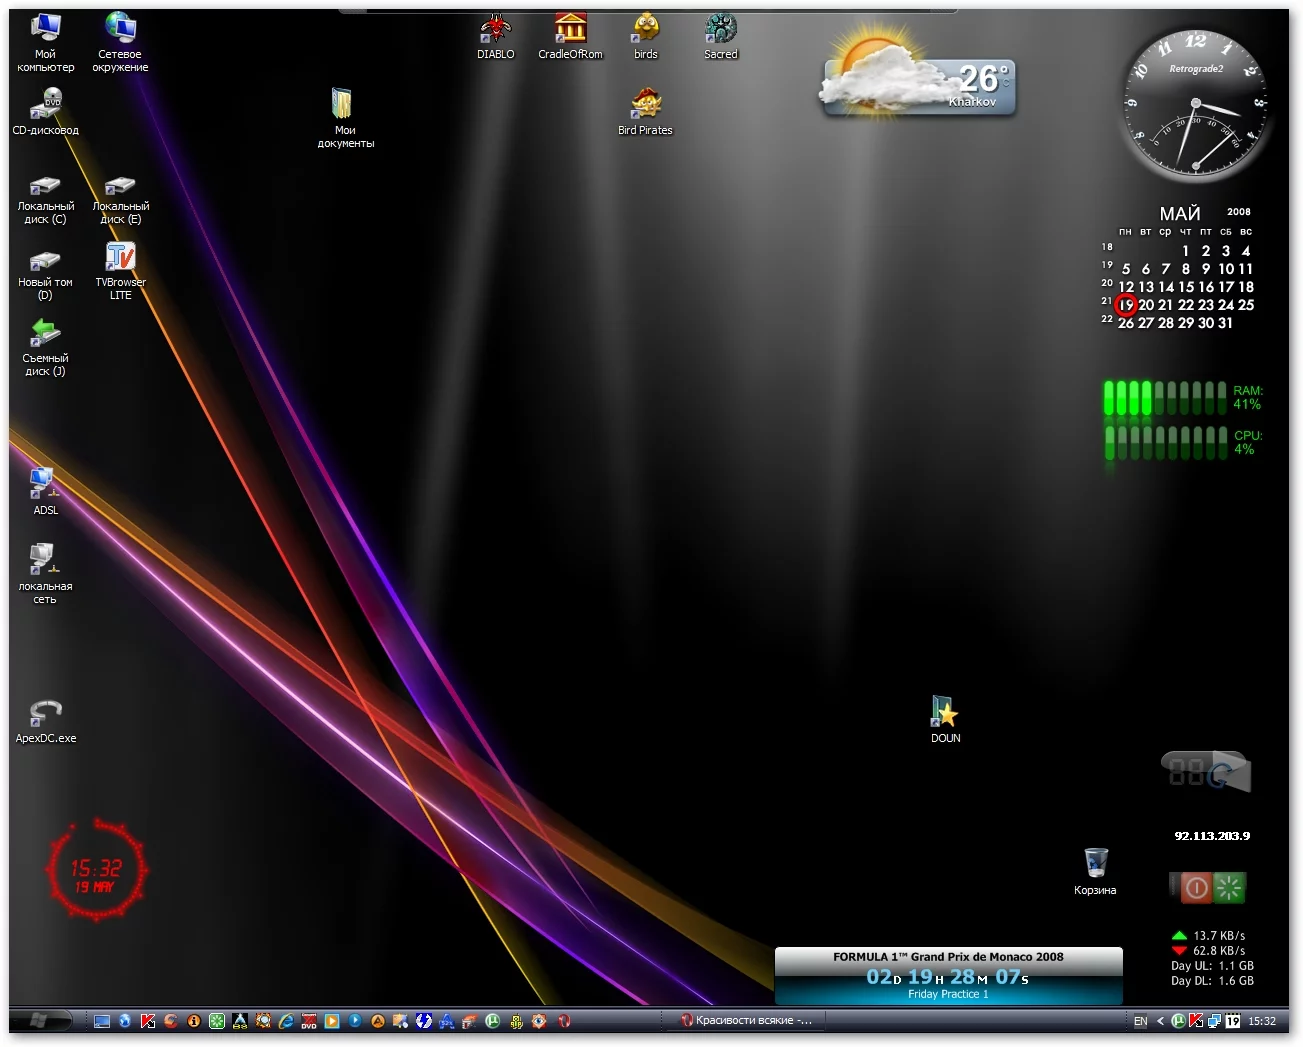
Task: Switch to Красивости всякие taskbar window
Action: [746, 1021]
